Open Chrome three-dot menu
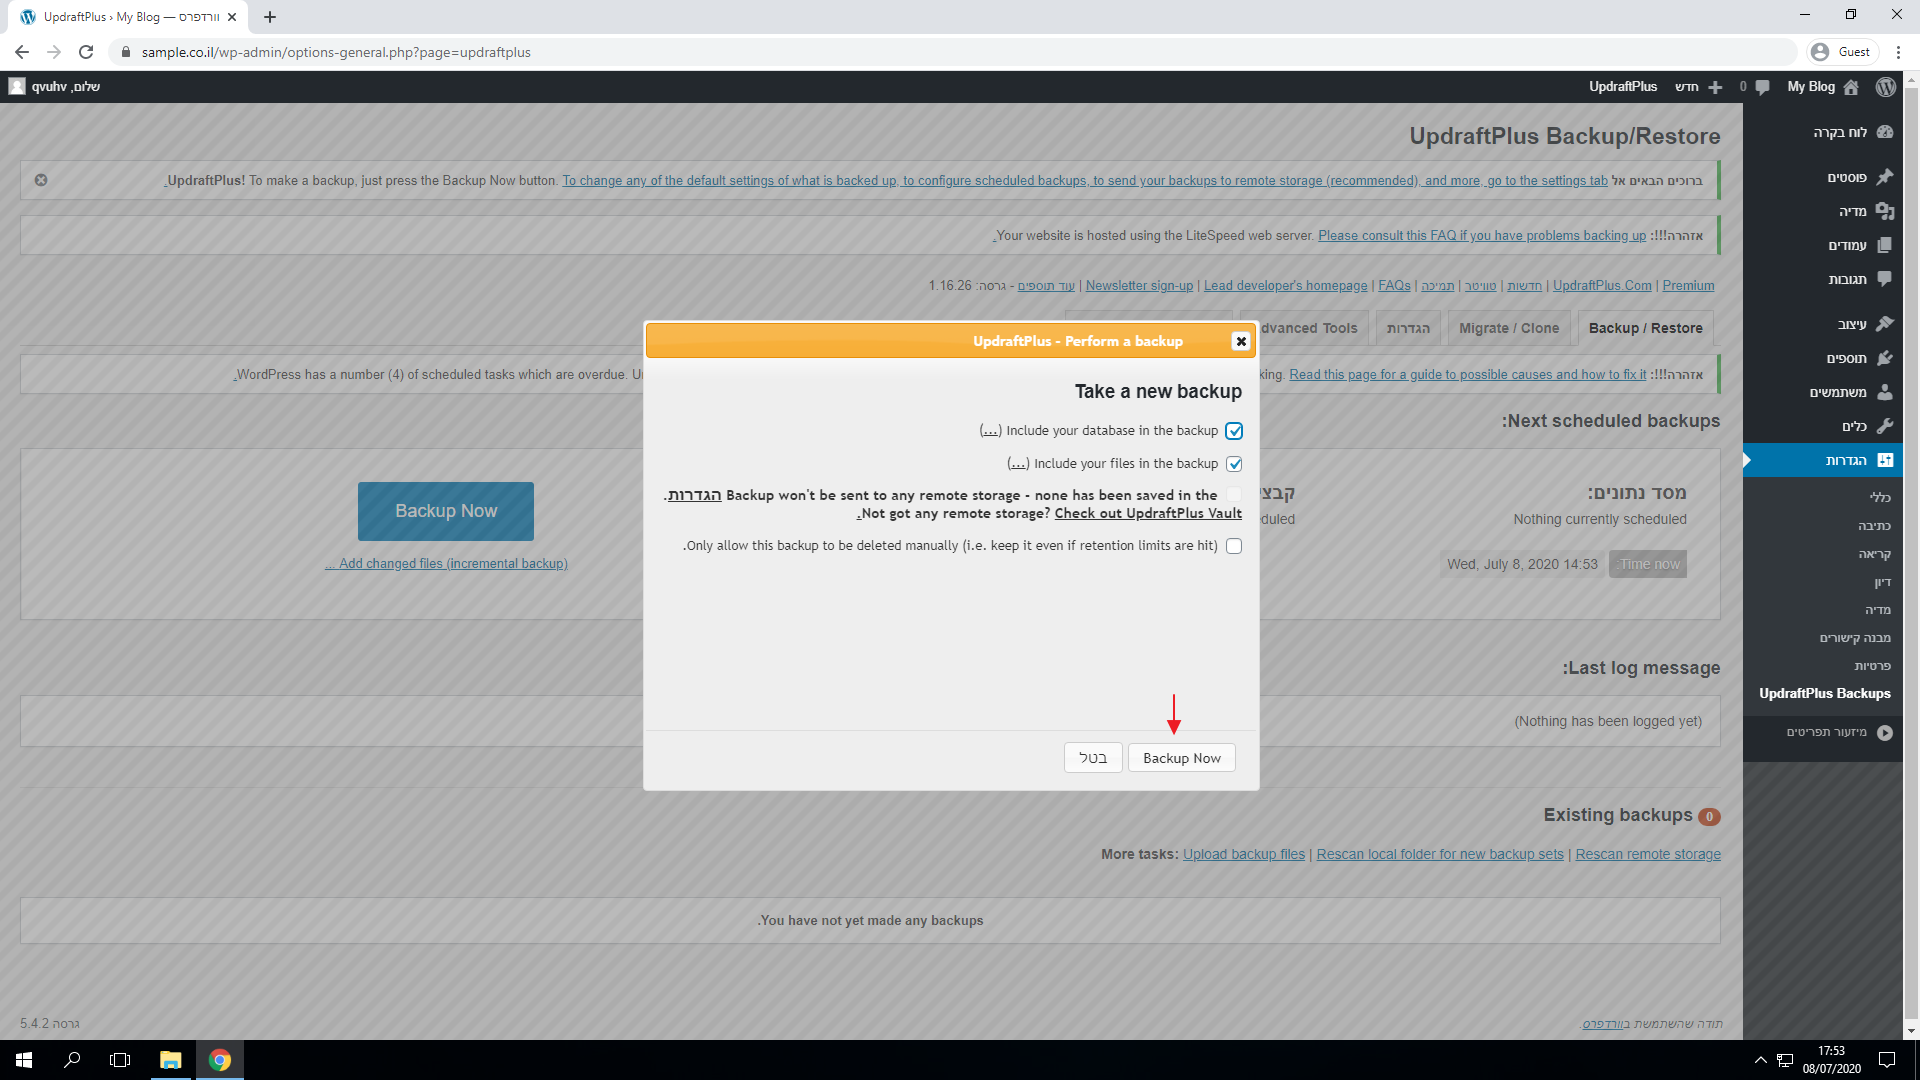Image resolution: width=1920 pixels, height=1080 pixels. click(1898, 52)
